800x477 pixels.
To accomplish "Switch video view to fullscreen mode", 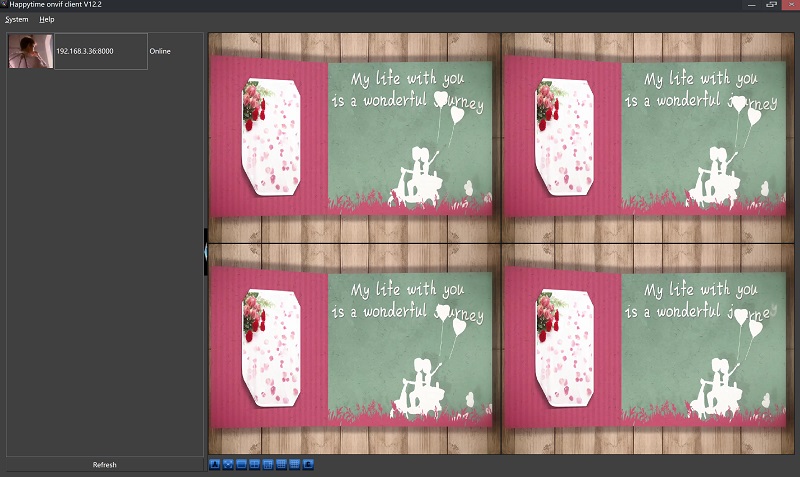I will click(228, 464).
